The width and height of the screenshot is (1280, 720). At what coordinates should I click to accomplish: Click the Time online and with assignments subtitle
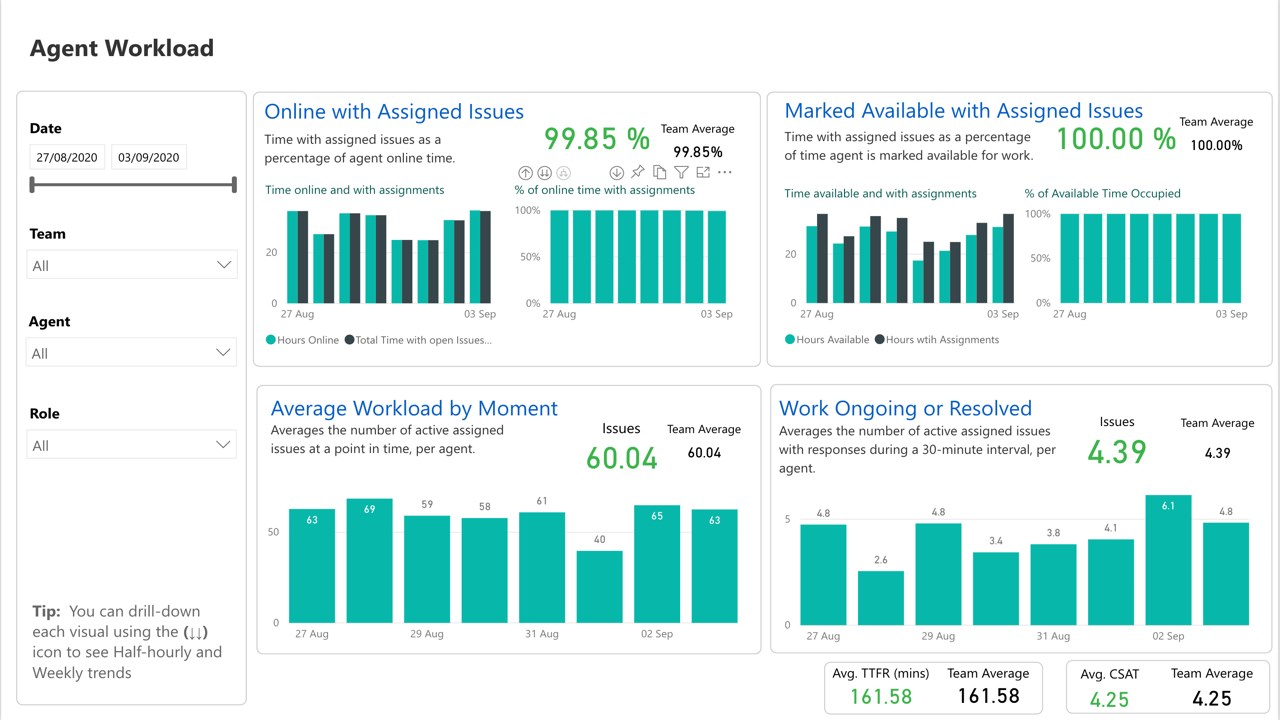pyautogui.click(x=355, y=189)
